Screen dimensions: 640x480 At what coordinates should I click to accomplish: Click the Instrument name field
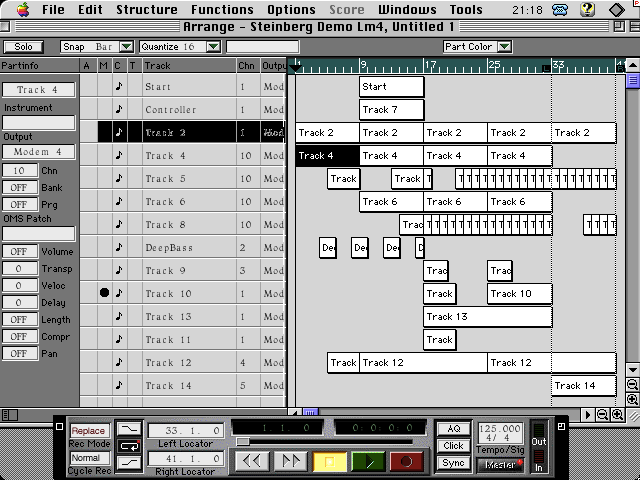pos(39,122)
